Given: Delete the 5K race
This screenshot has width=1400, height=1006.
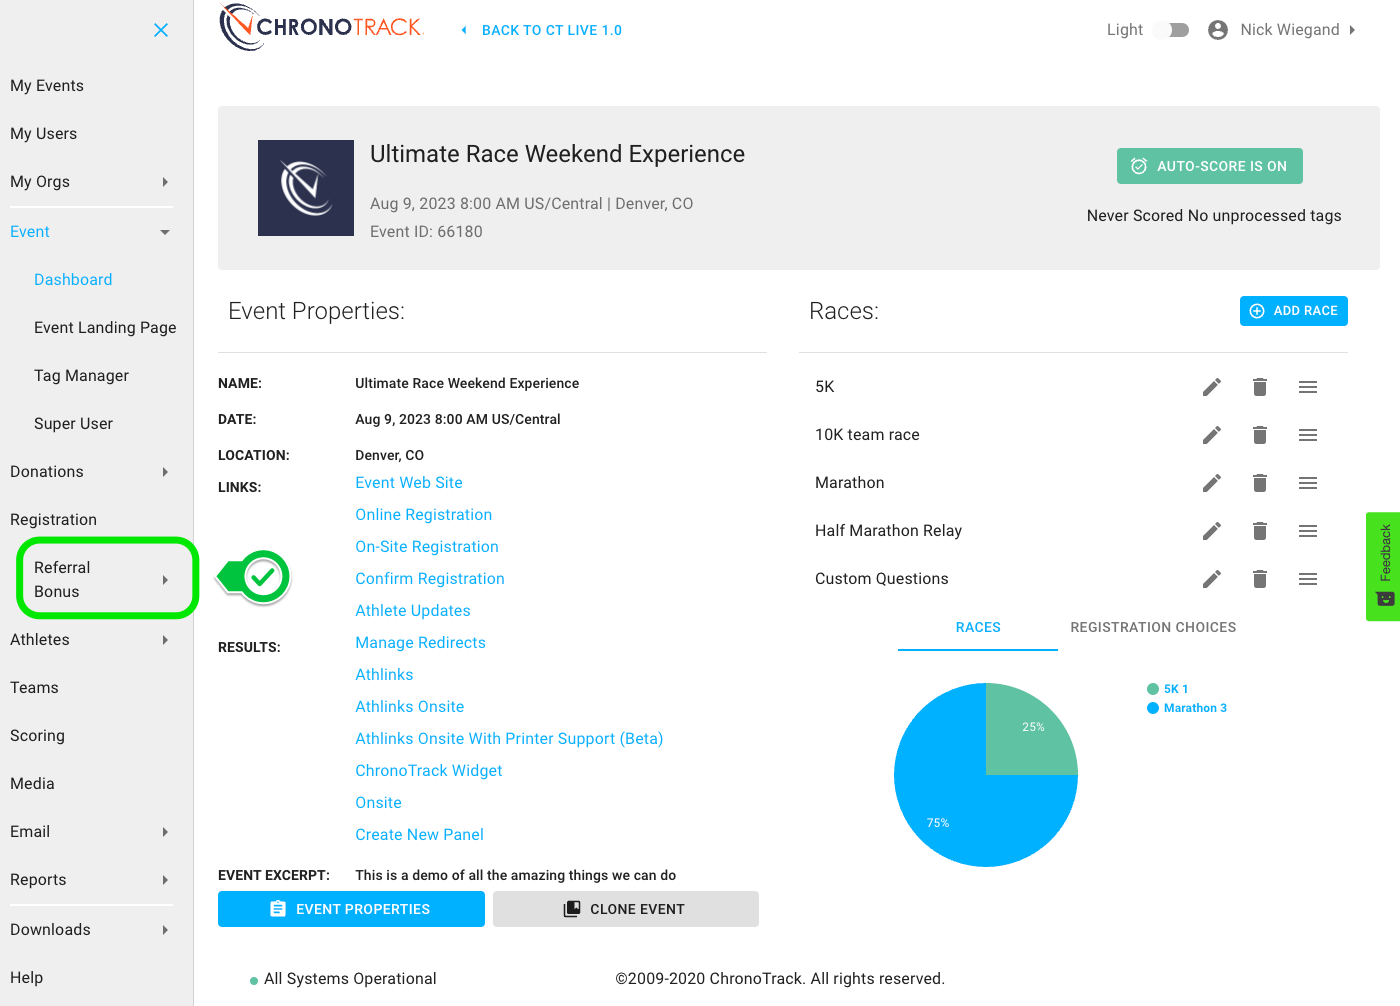Looking at the screenshot, I should (1260, 387).
